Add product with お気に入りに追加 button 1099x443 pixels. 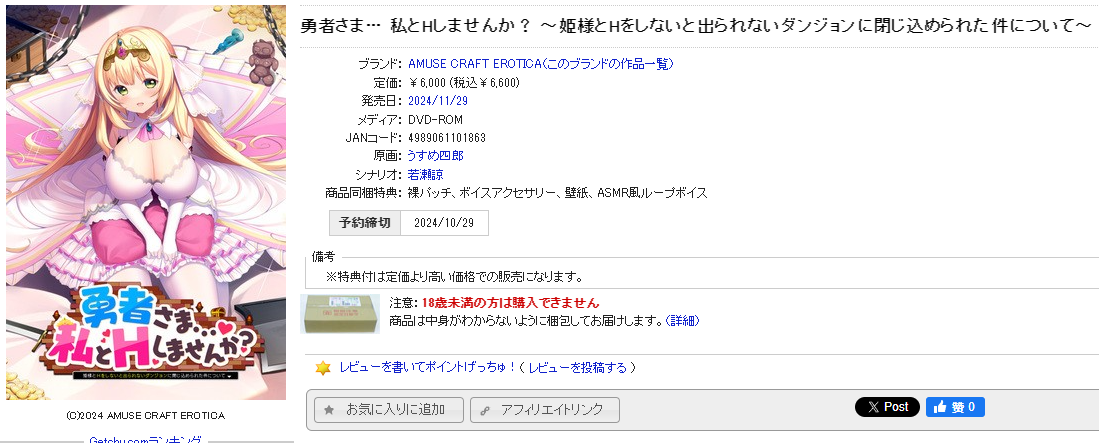coord(389,410)
